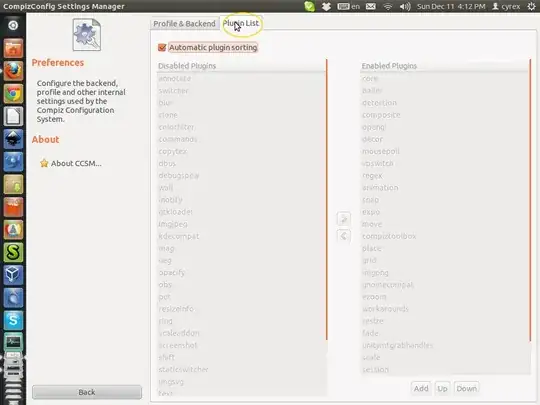Viewport: 540px width, 405px height.
Task: Open the clock showing Sun Dec 11
Action: click(451, 6)
